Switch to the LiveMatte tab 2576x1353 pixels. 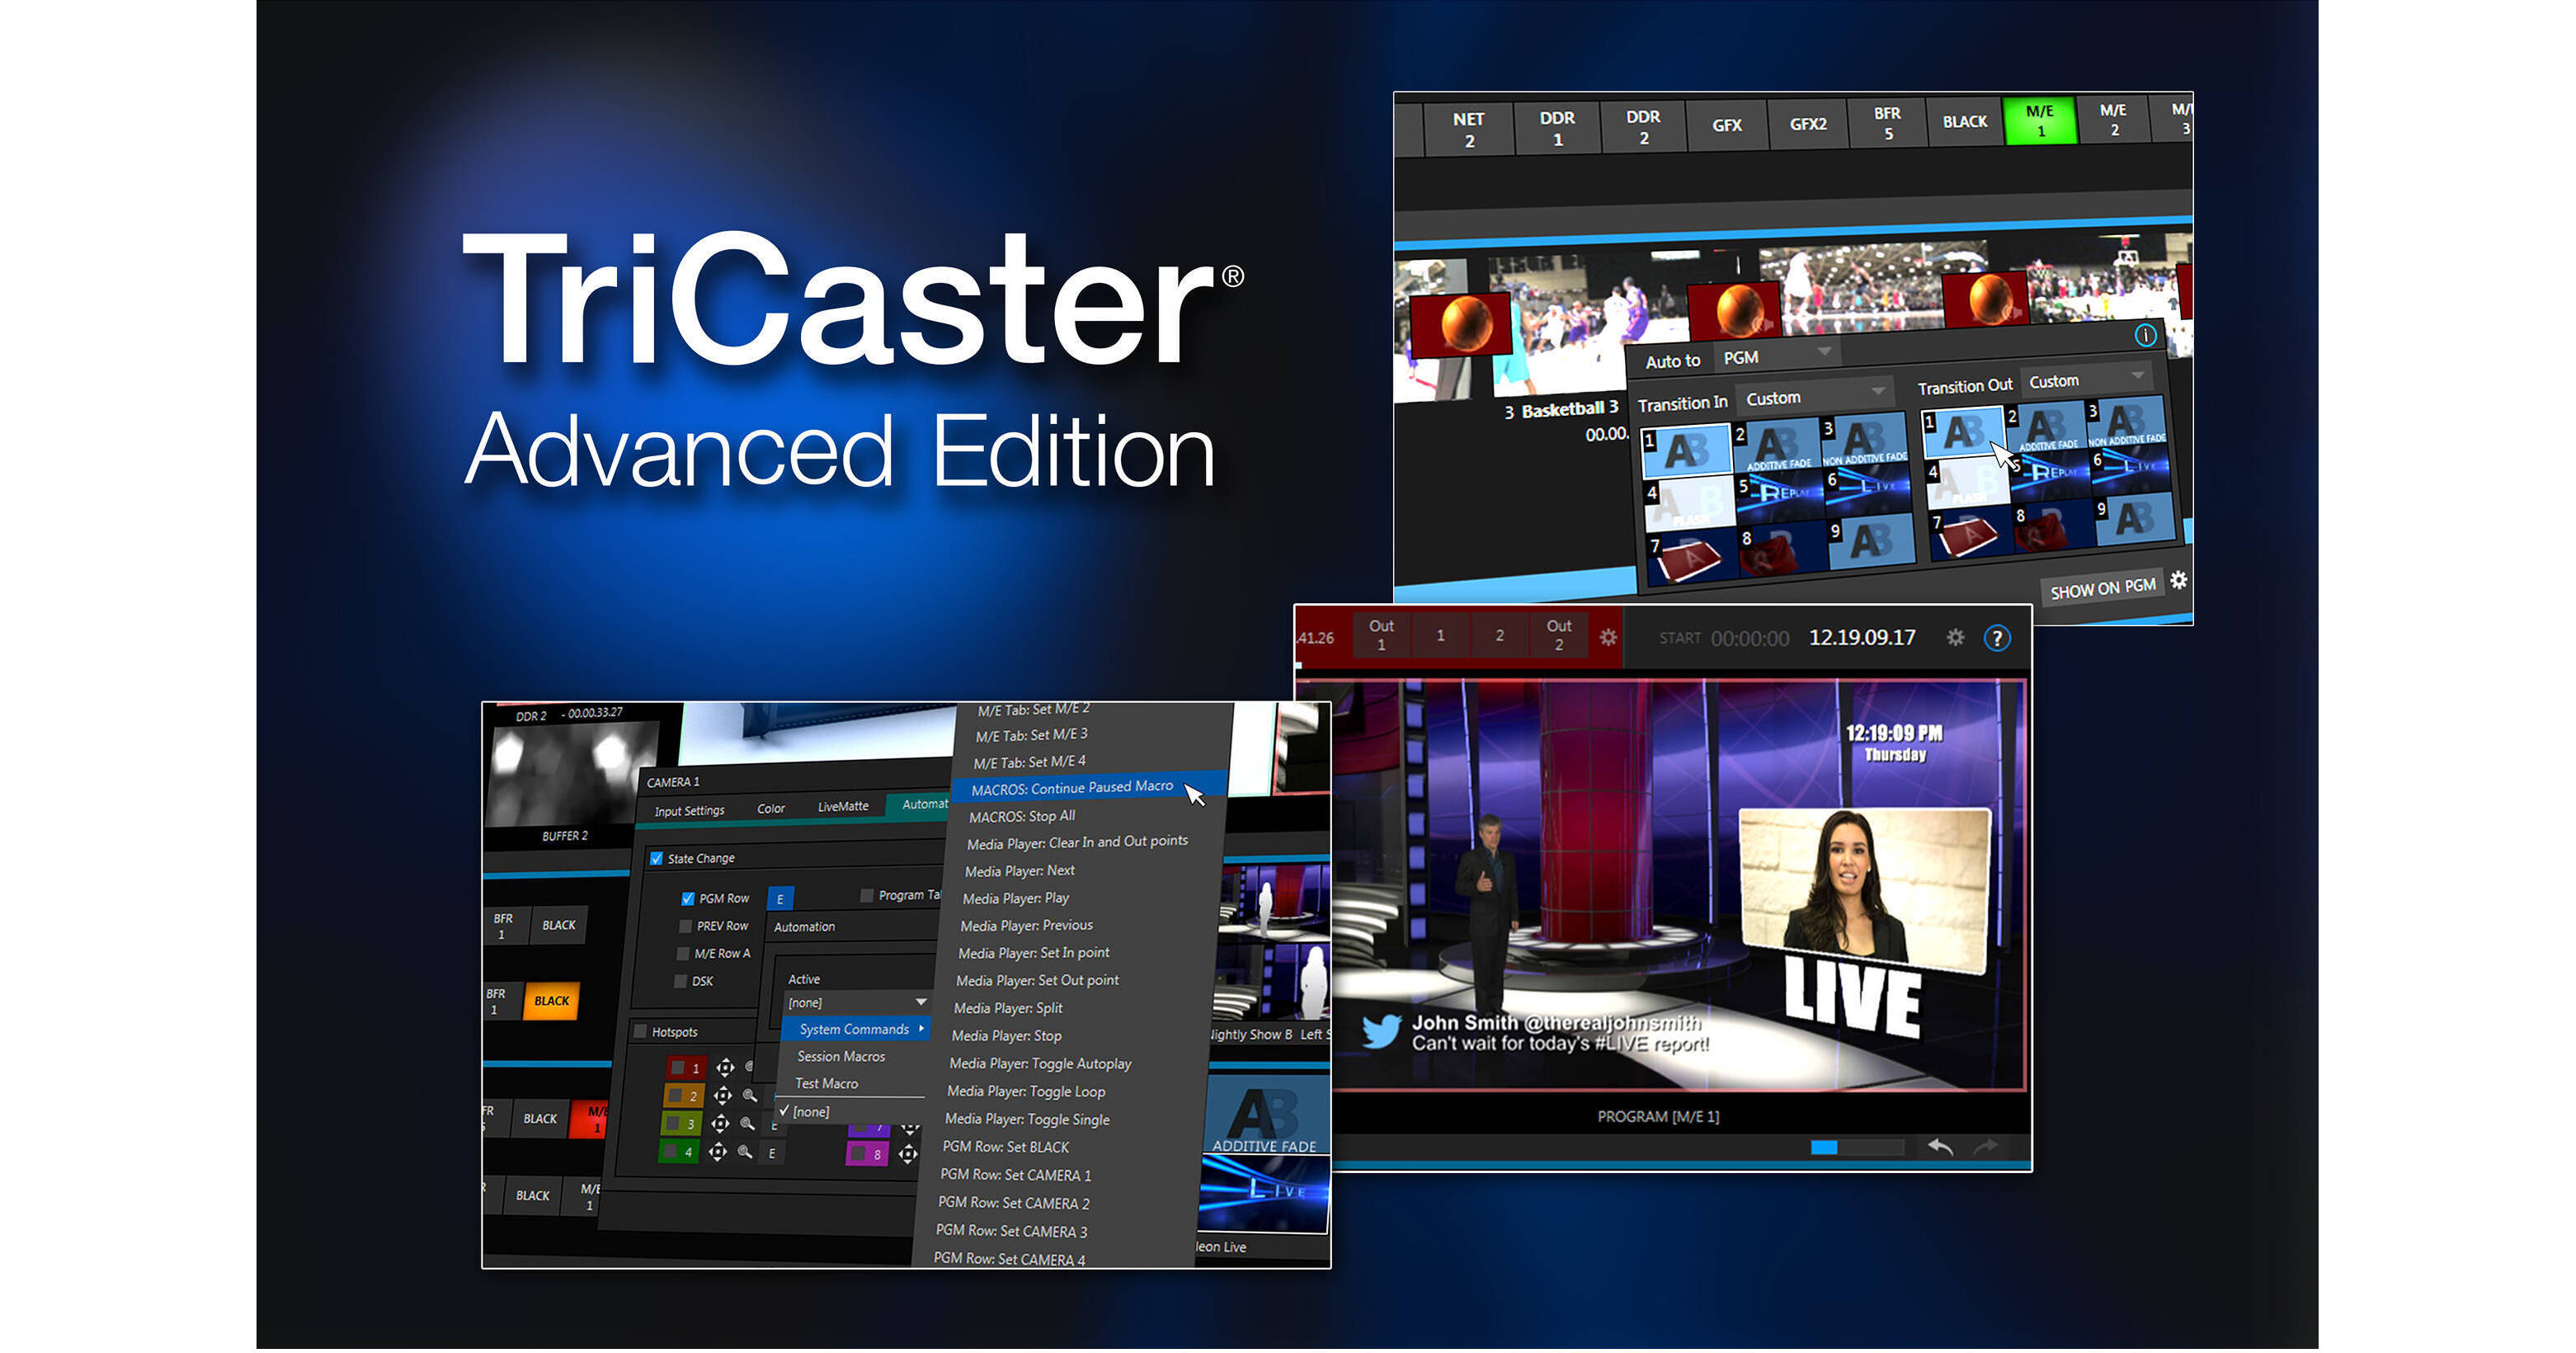(843, 806)
